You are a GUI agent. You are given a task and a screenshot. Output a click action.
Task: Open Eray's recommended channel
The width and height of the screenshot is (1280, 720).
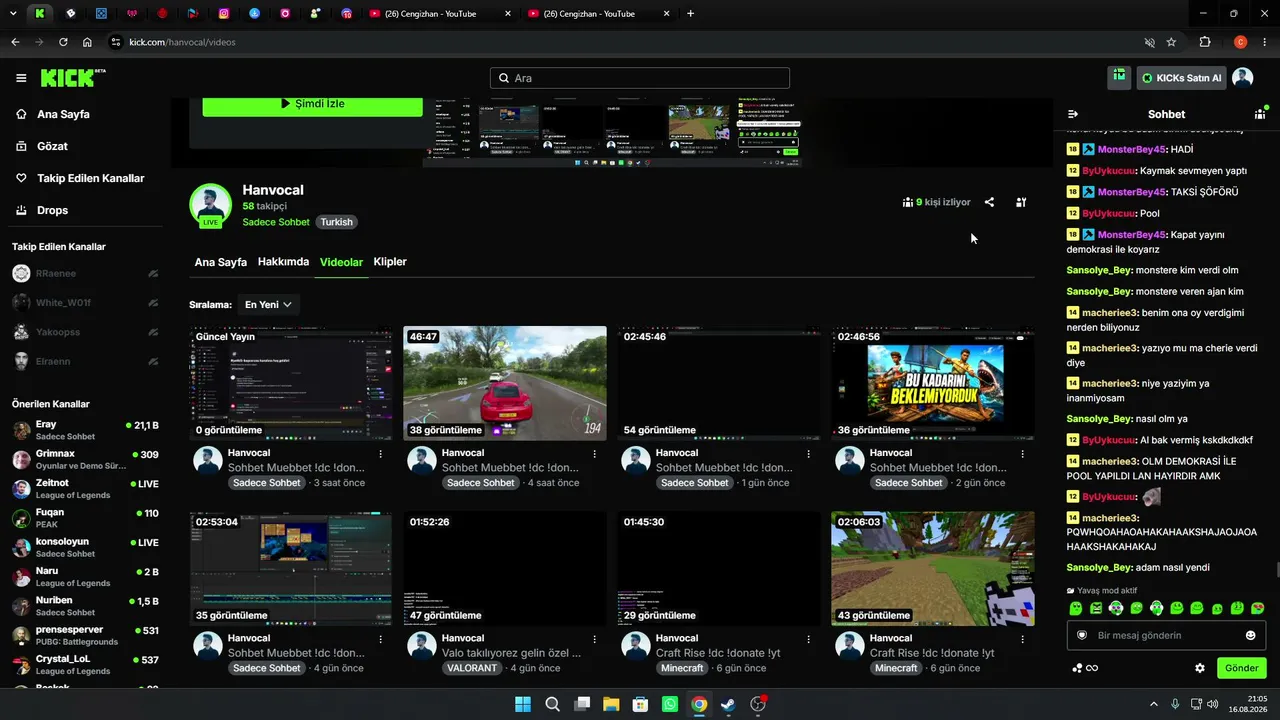pos(85,430)
